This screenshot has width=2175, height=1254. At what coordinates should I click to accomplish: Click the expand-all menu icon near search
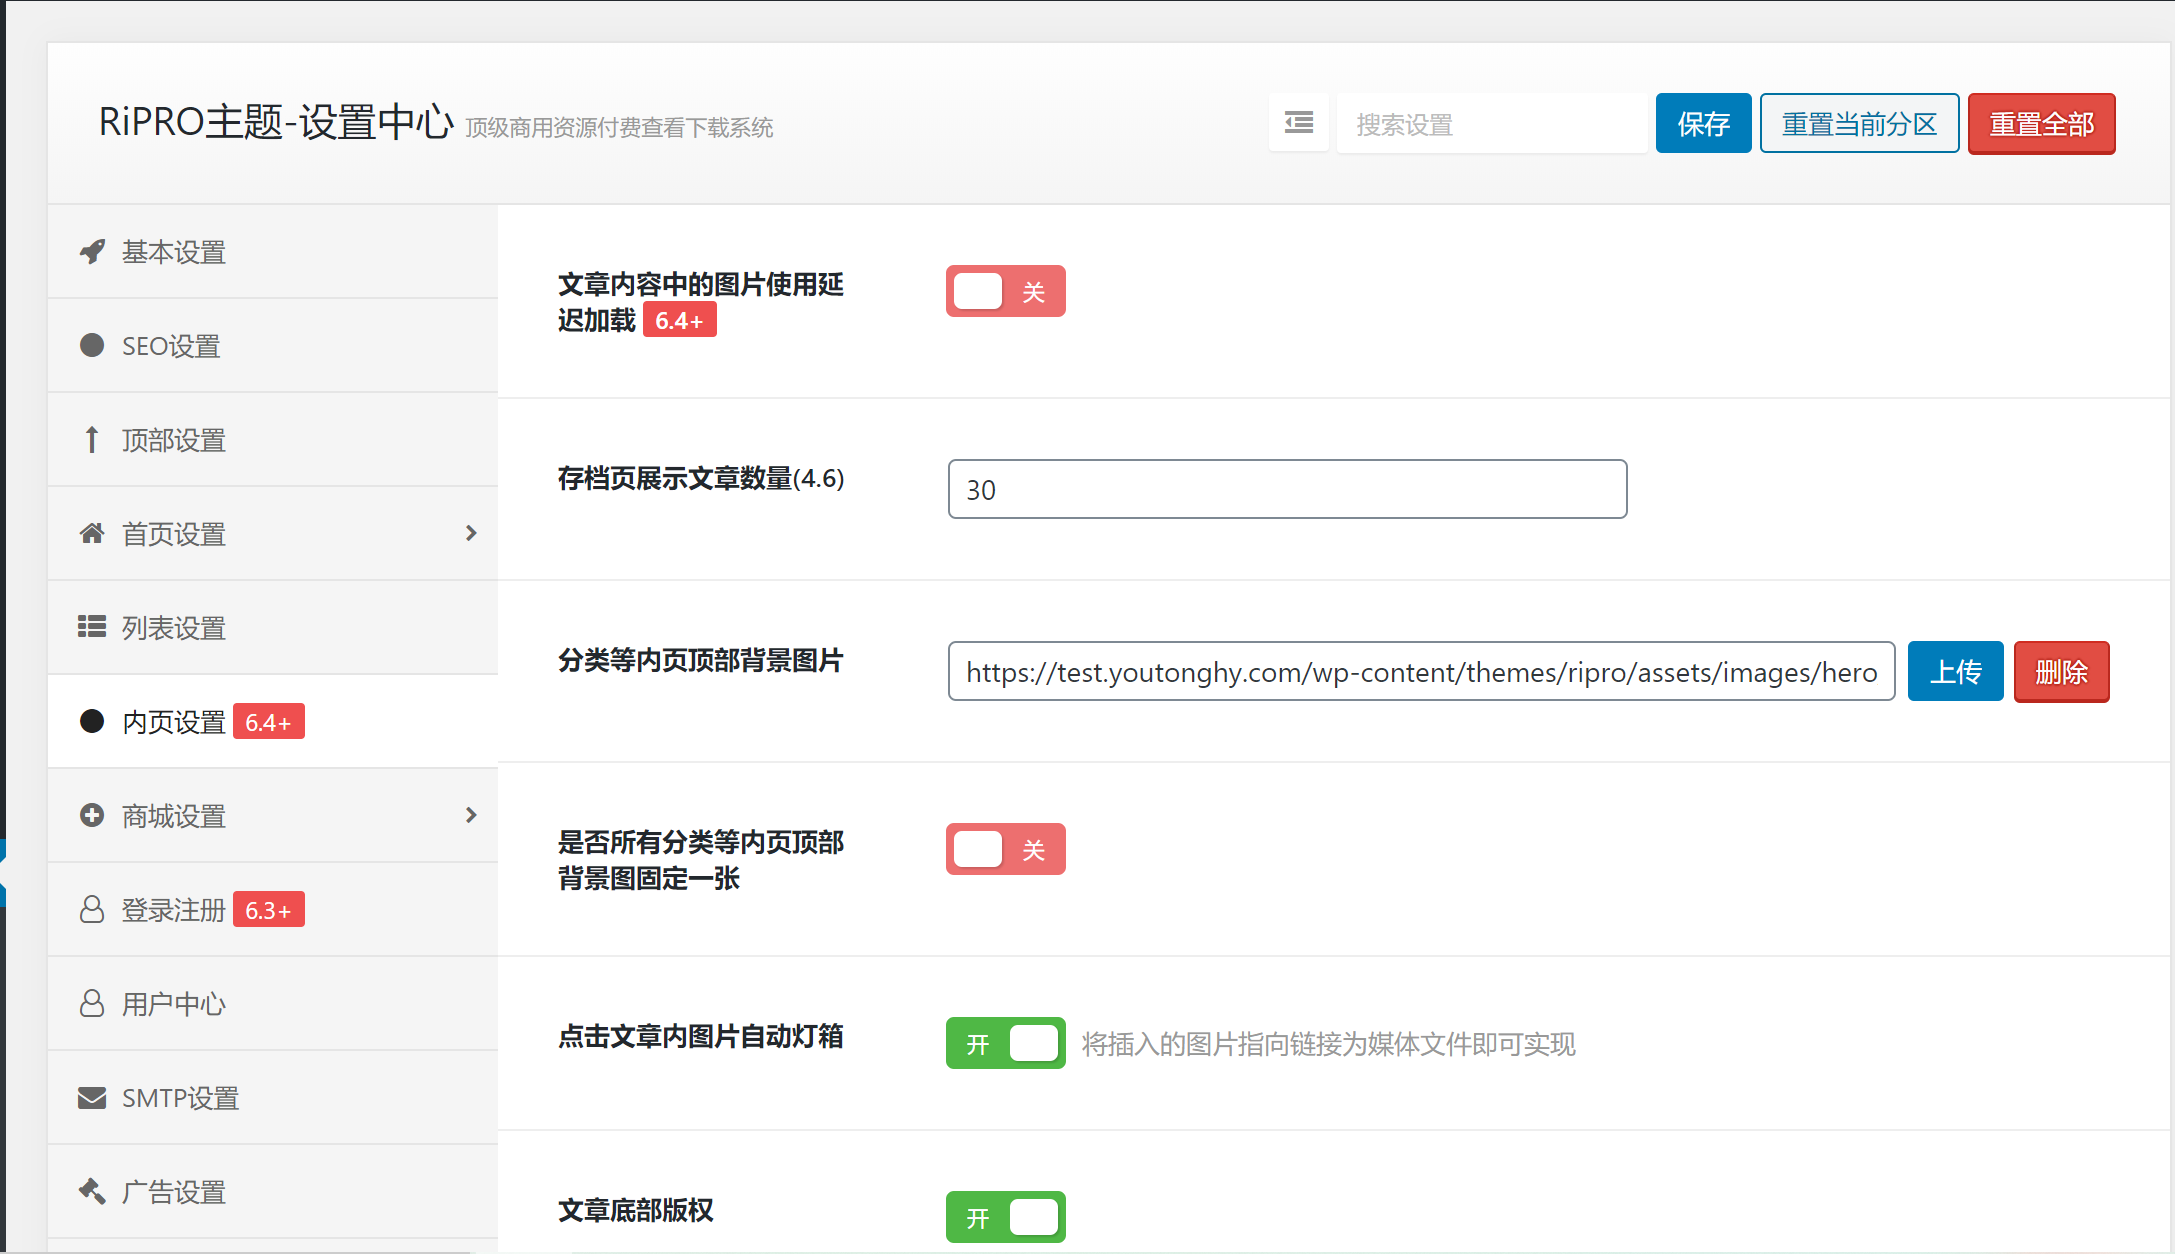pos(1299,123)
